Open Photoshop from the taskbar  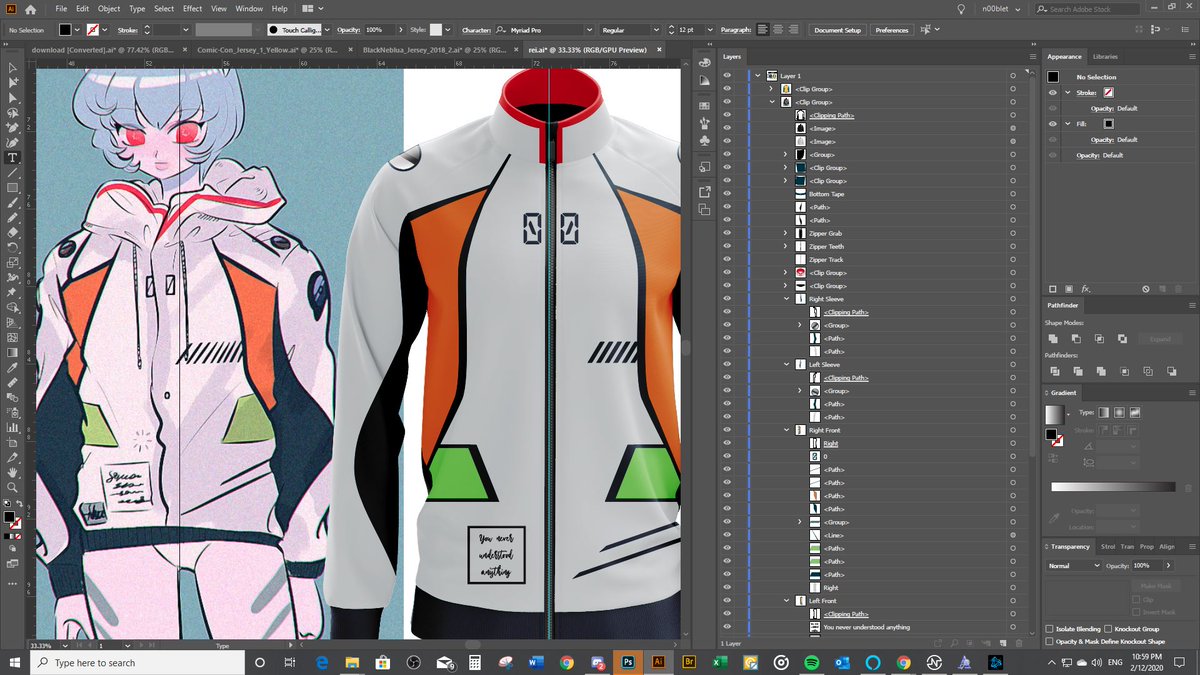pos(628,662)
